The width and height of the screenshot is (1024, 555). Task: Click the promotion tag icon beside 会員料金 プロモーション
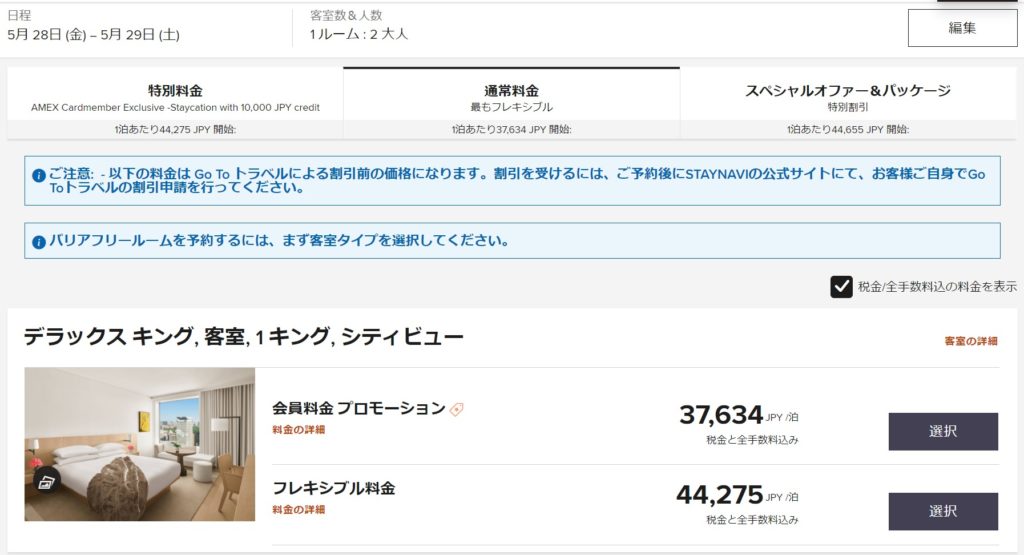point(457,409)
